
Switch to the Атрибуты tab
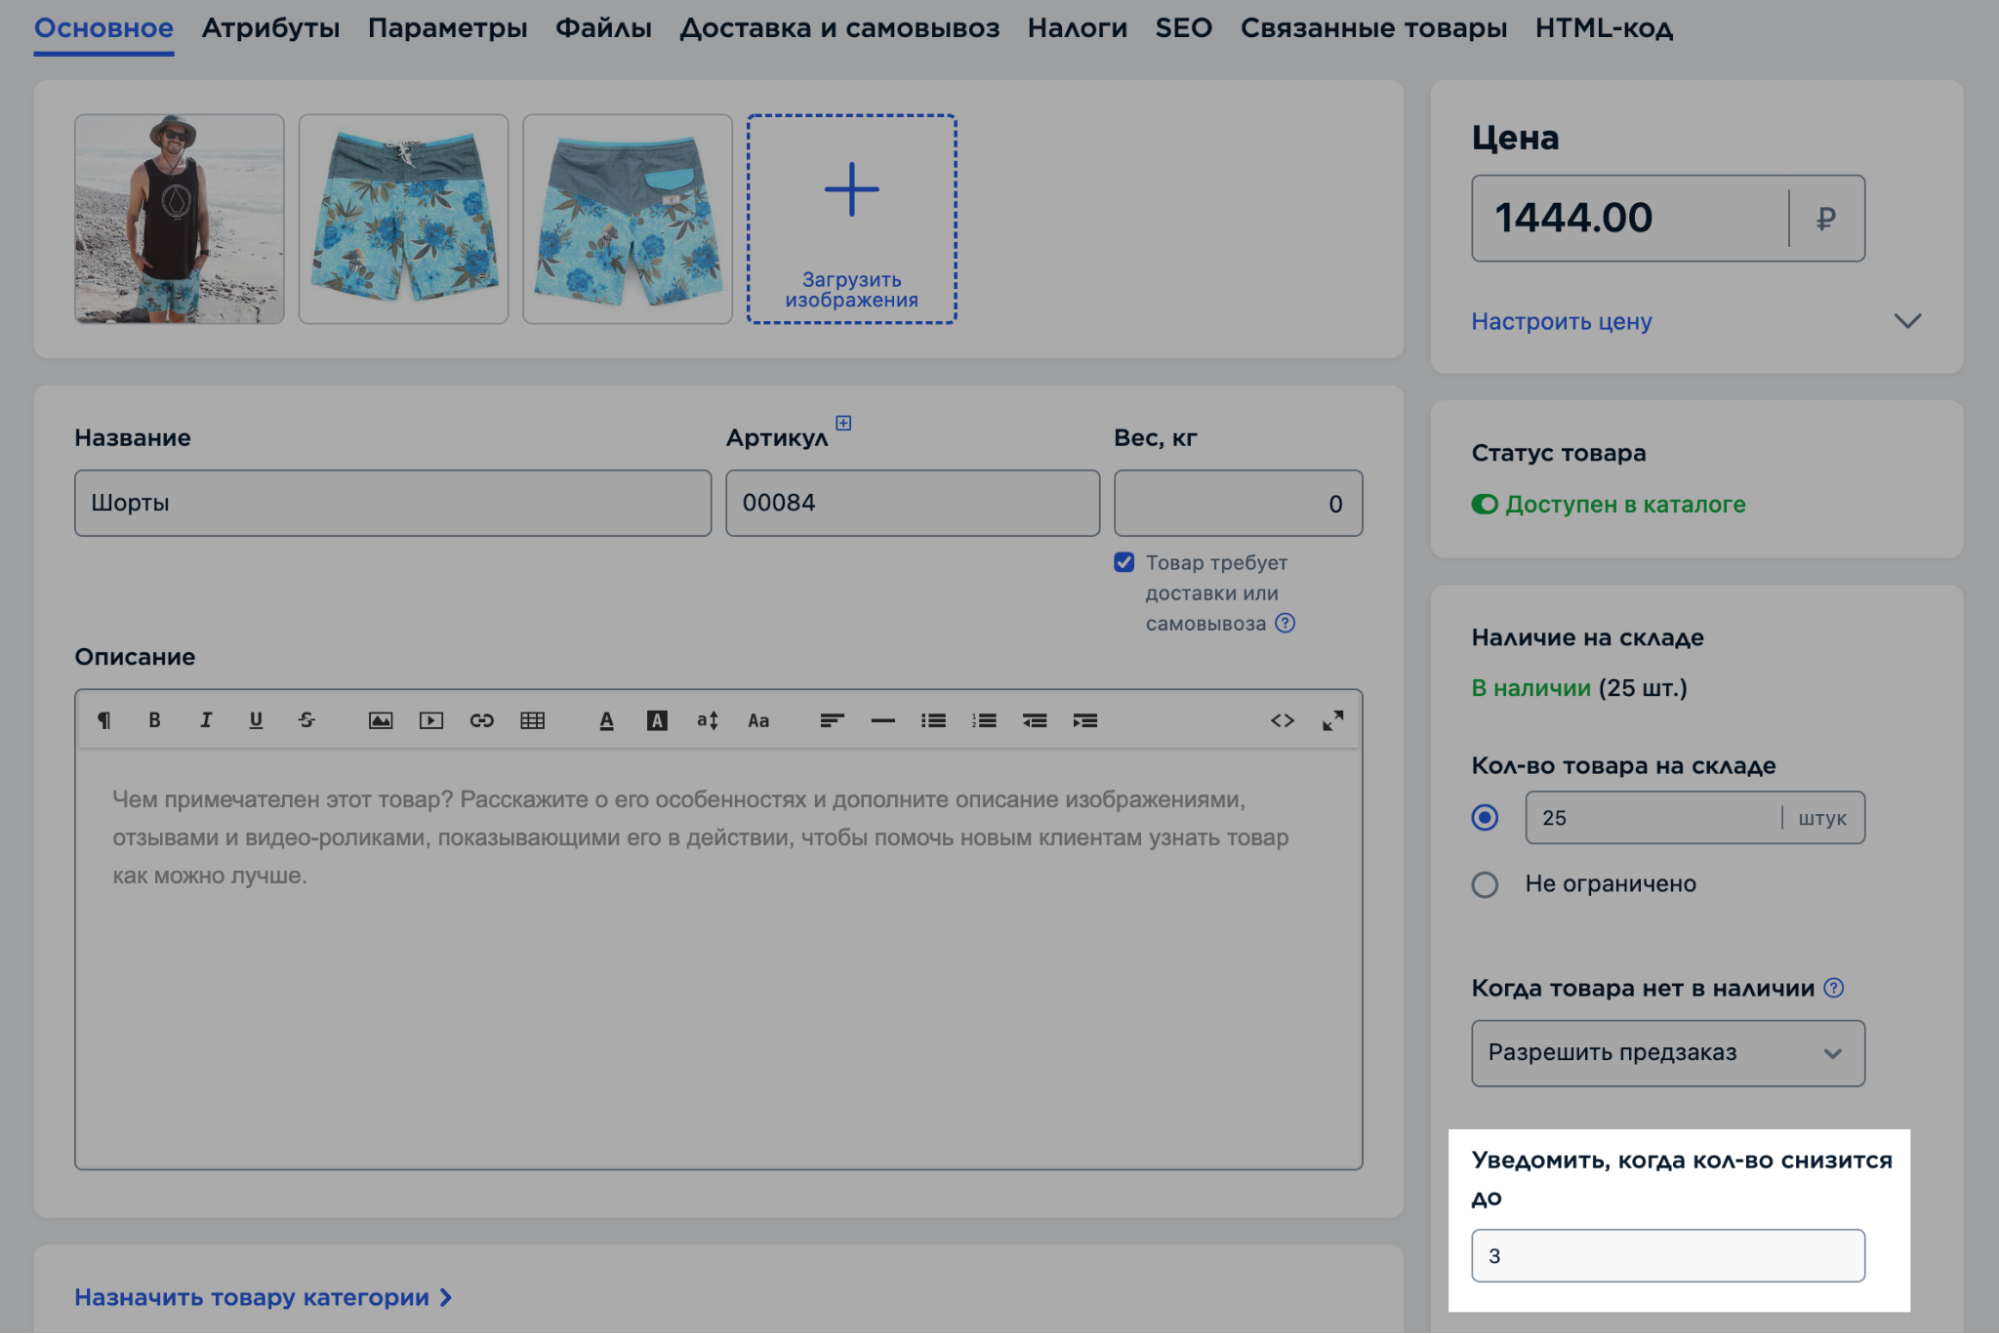(x=271, y=28)
